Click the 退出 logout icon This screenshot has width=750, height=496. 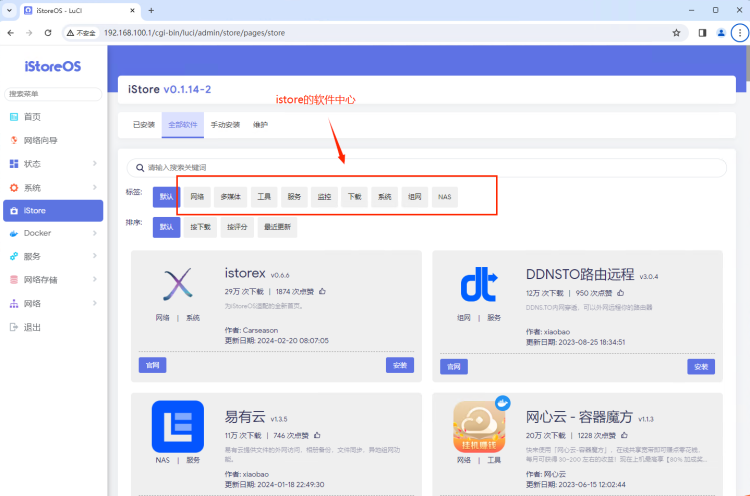tap(14, 327)
